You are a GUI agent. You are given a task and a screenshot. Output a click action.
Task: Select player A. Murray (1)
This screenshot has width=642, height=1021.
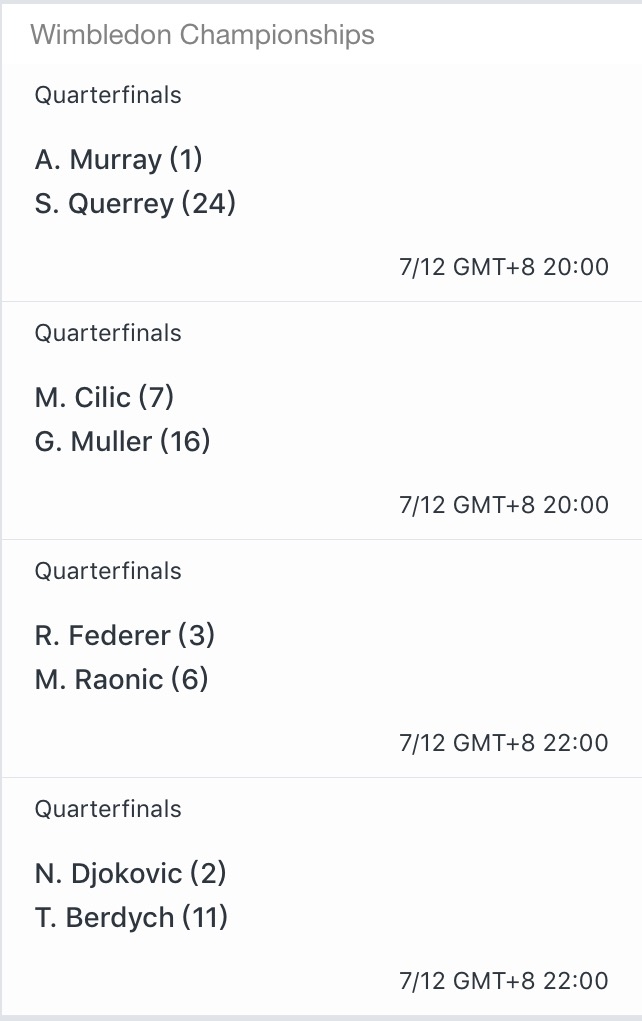119,160
